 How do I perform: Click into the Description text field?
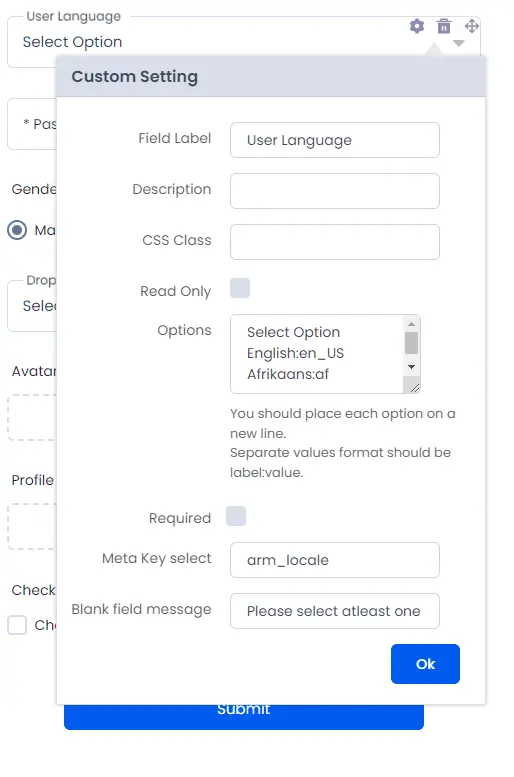[335, 191]
